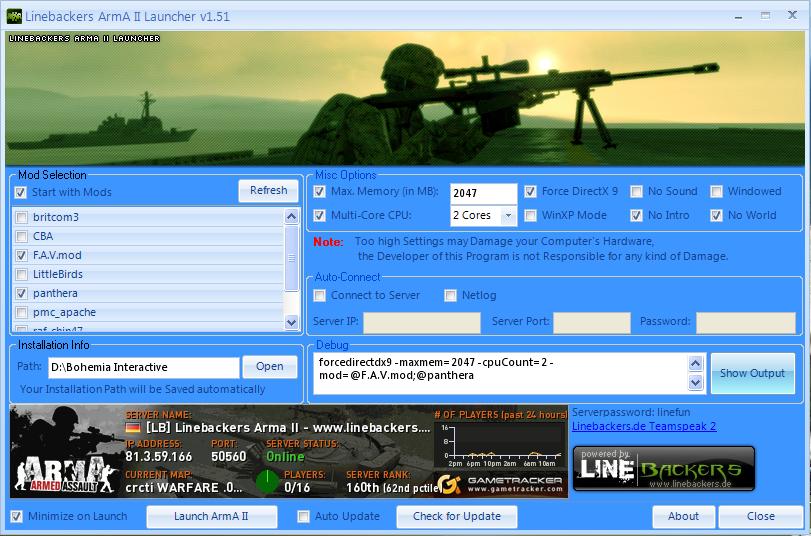Click the ArmA Armed Assault logo
Viewport: 811px width, 536px height.
pyautogui.click(x=66, y=474)
